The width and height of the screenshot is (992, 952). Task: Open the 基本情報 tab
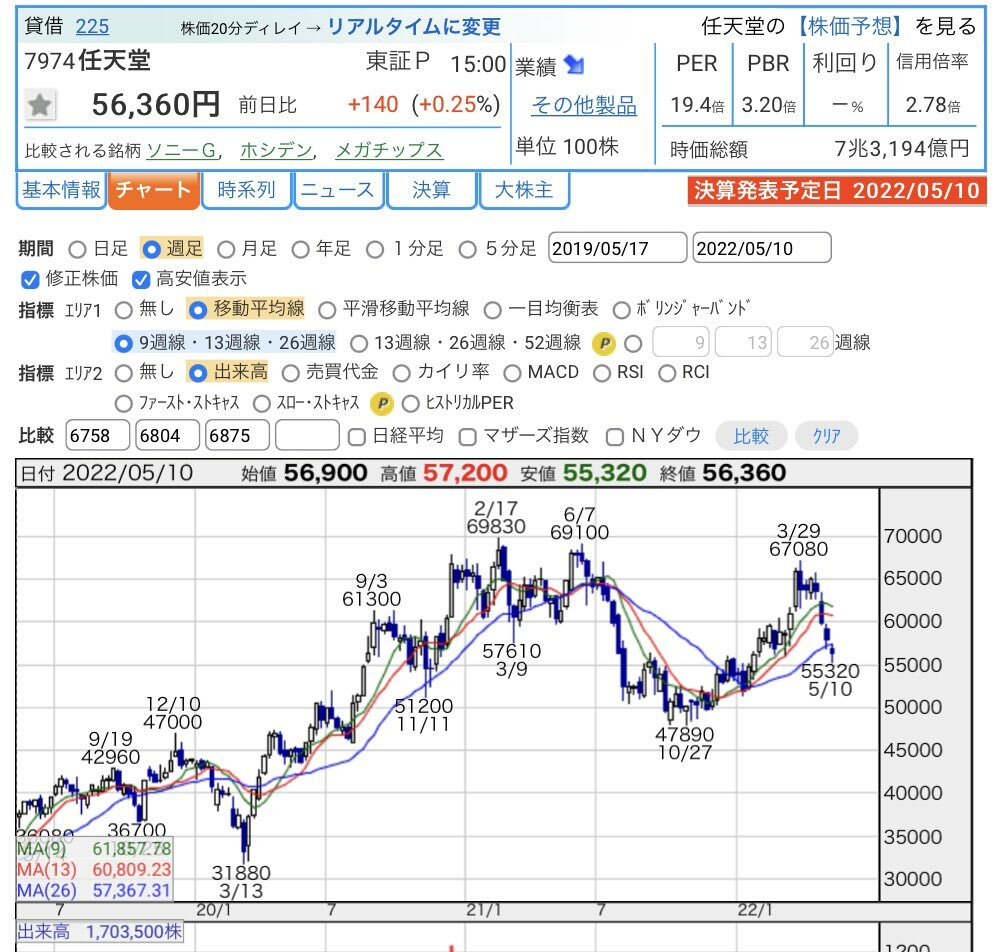coord(61,190)
